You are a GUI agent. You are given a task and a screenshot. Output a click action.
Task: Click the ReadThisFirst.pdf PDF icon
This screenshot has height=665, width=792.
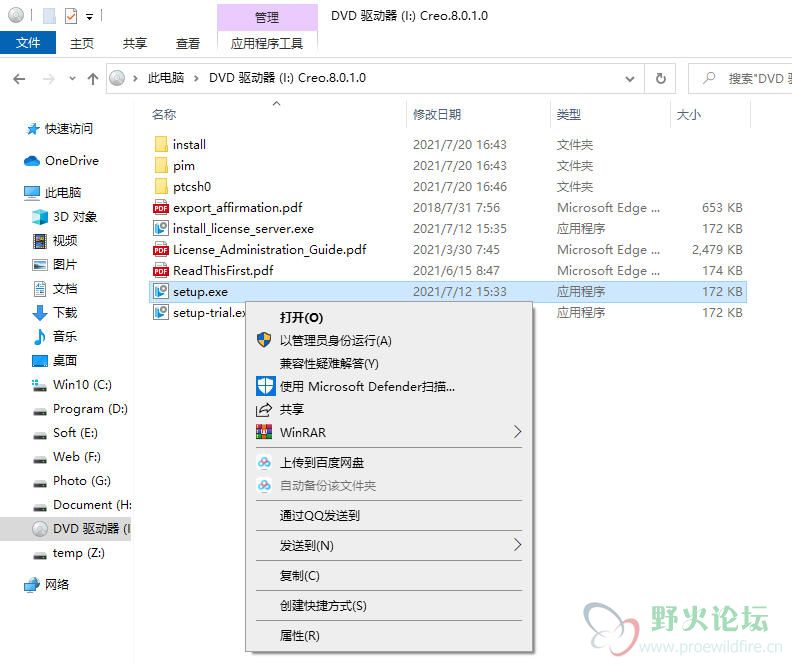[161, 271]
